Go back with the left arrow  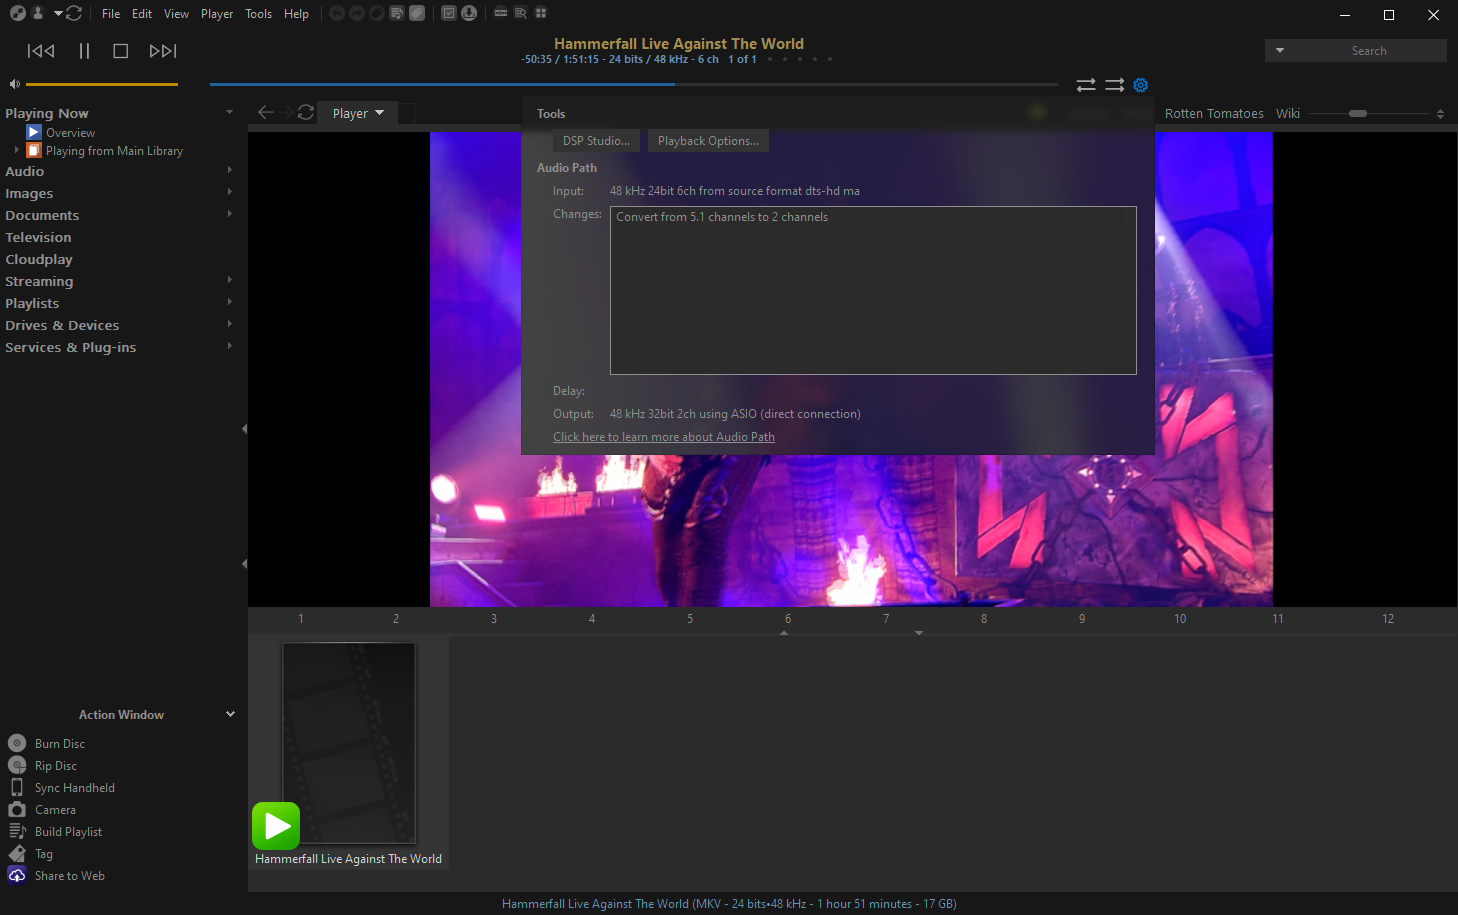pyautogui.click(x=265, y=112)
